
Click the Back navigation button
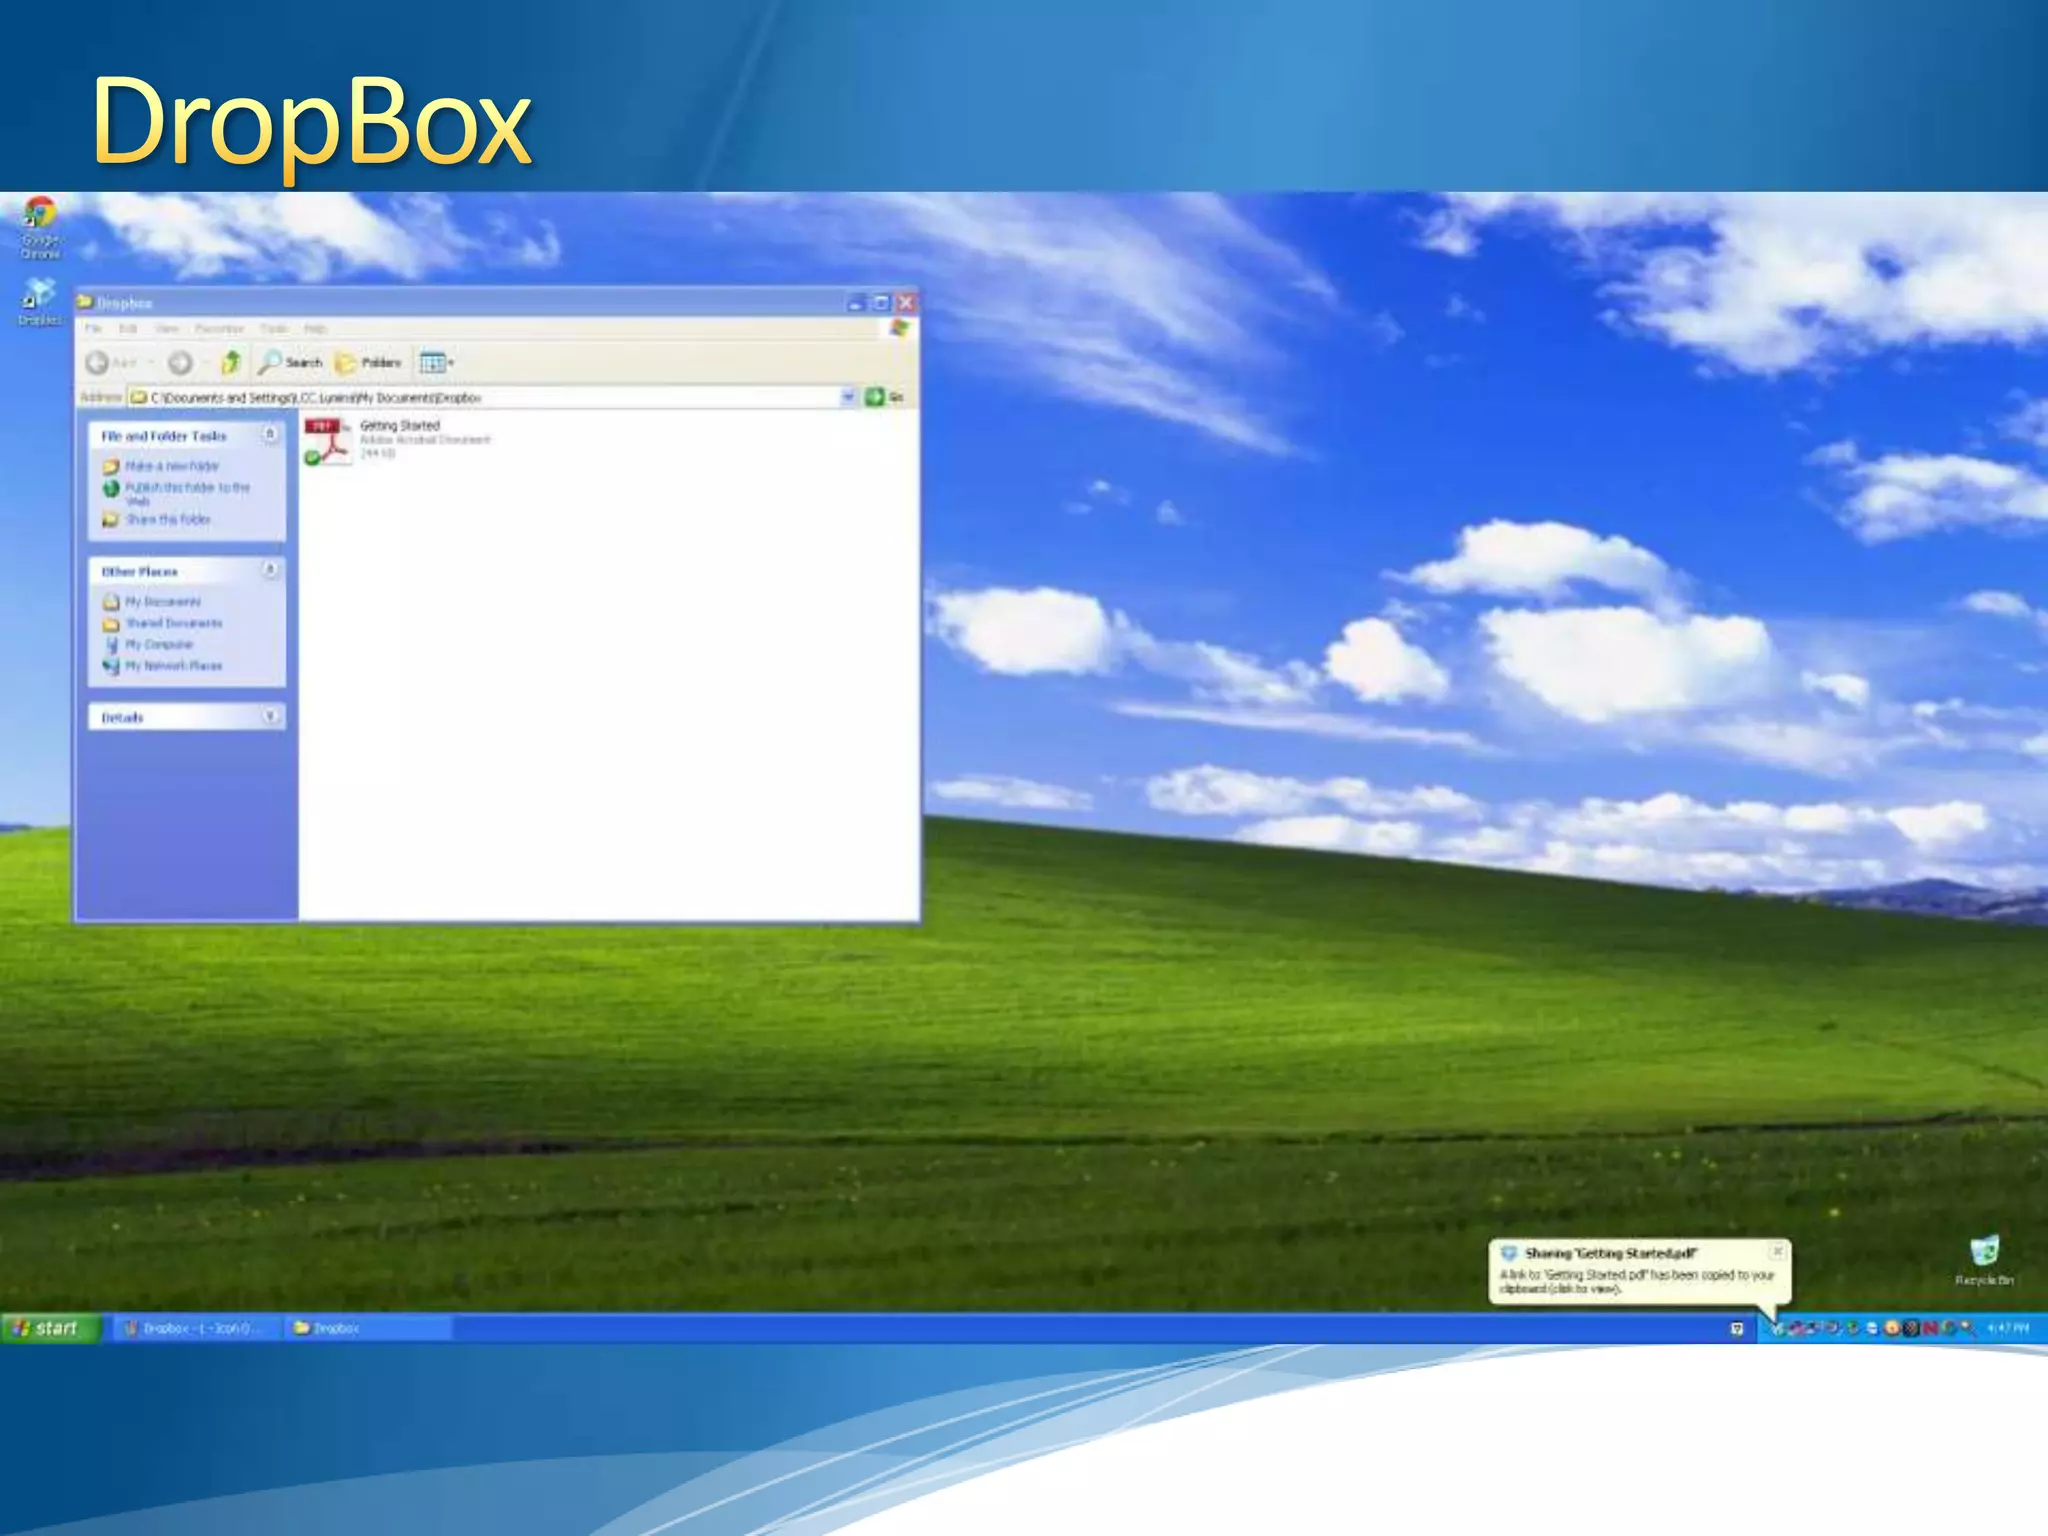(x=99, y=362)
